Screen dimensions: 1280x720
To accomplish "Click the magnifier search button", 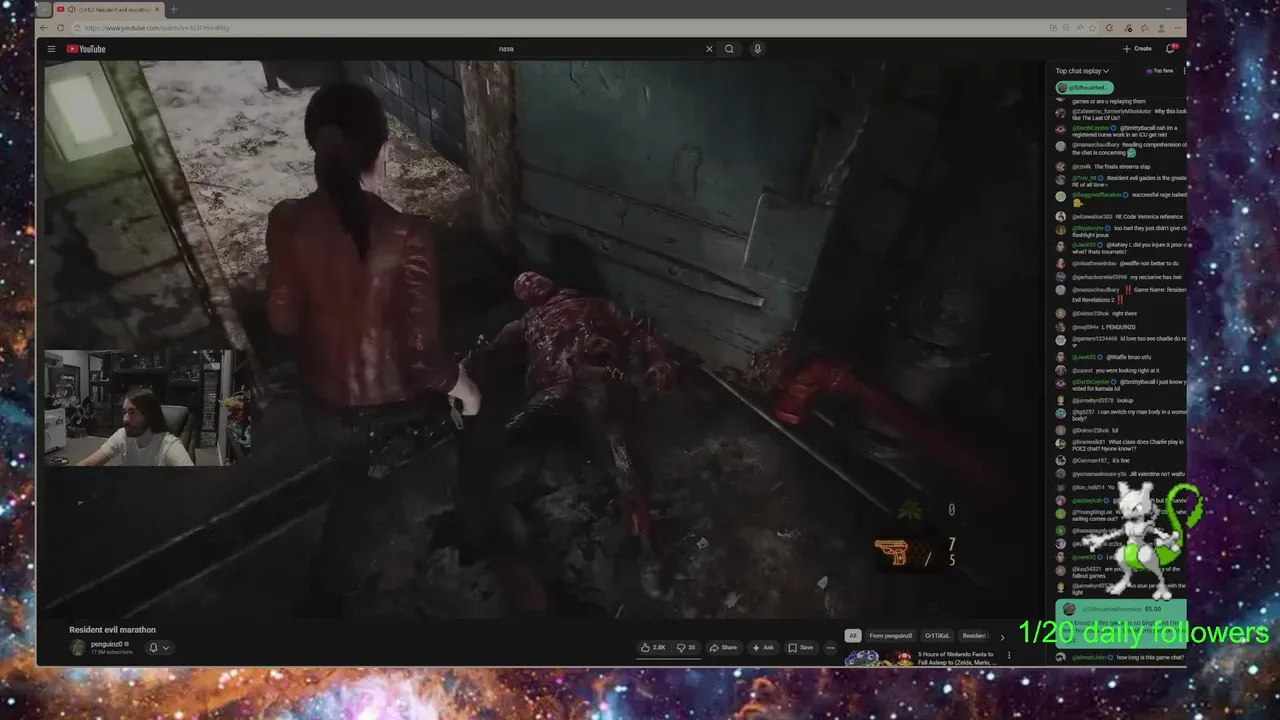I will (729, 49).
